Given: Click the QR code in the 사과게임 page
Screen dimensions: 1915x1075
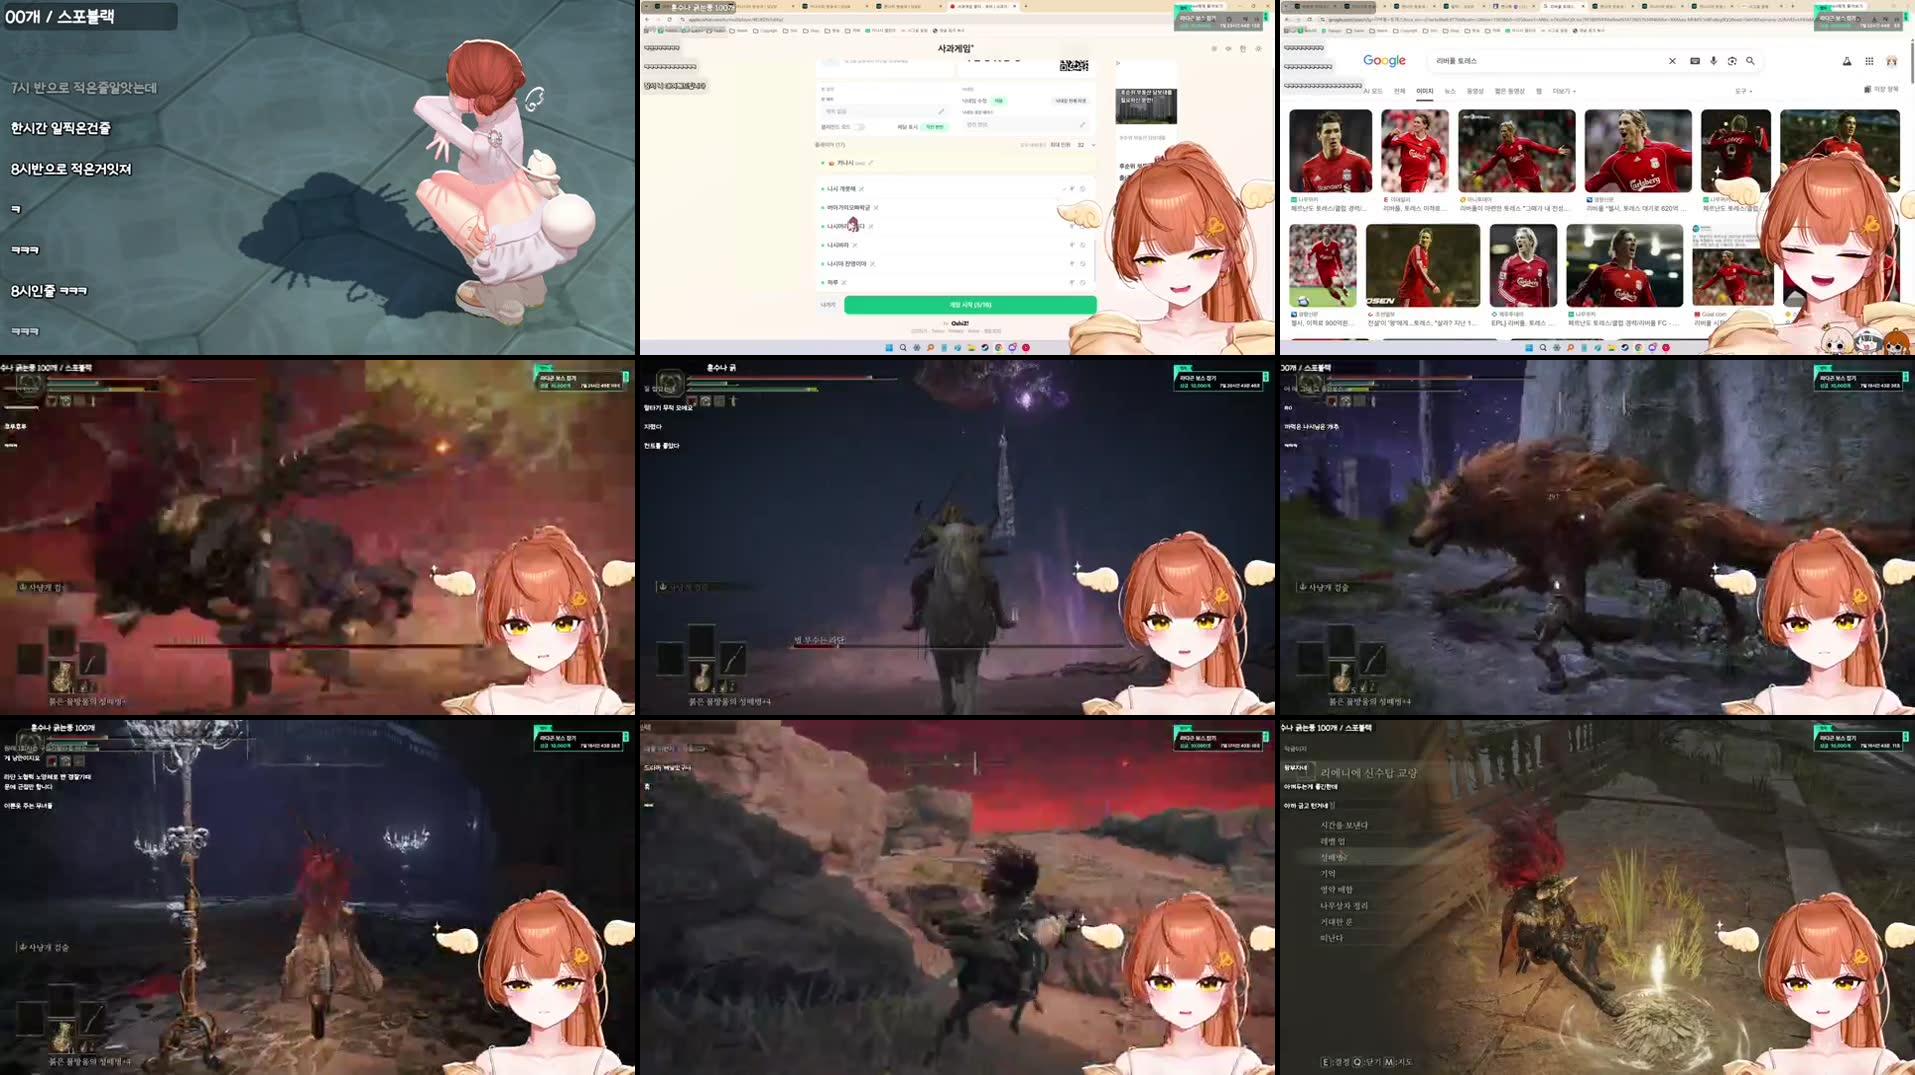Looking at the screenshot, I should click(x=1073, y=65).
